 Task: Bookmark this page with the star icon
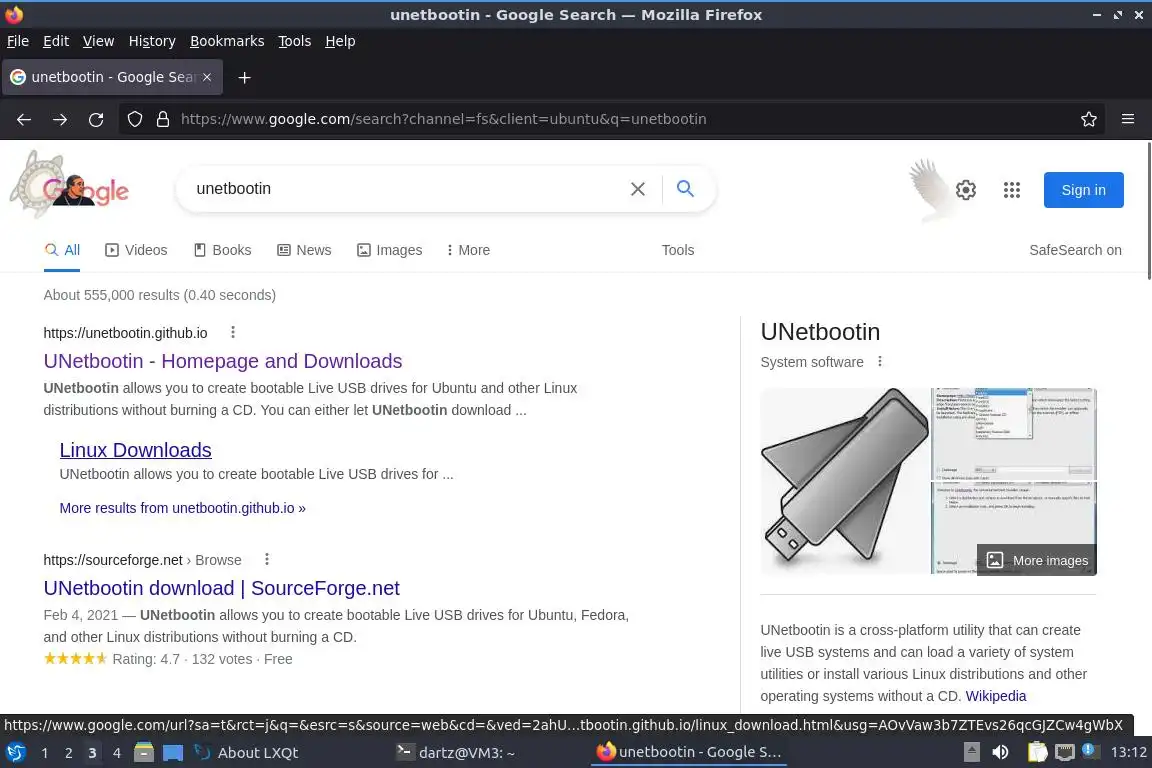click(x=1089, y=119)
